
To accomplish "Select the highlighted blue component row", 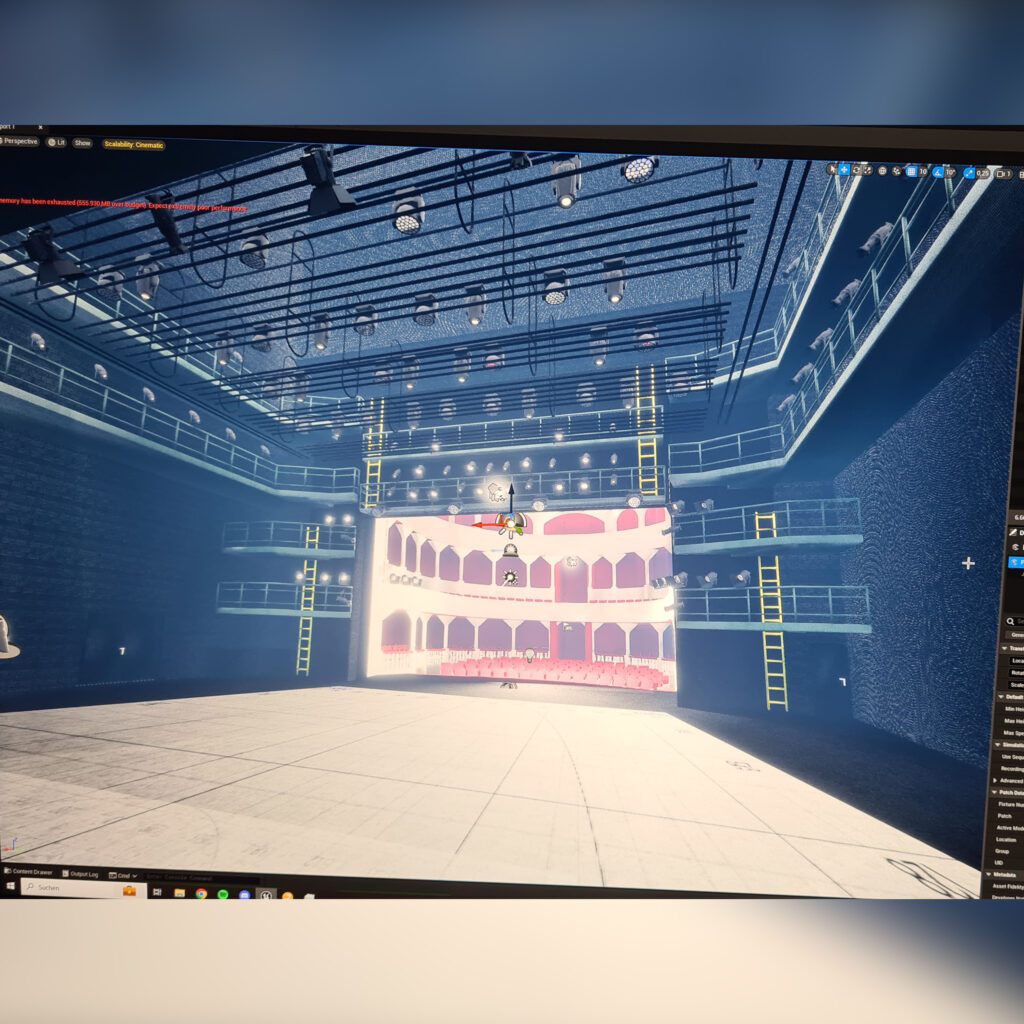I will click(x=1016, y=562).
